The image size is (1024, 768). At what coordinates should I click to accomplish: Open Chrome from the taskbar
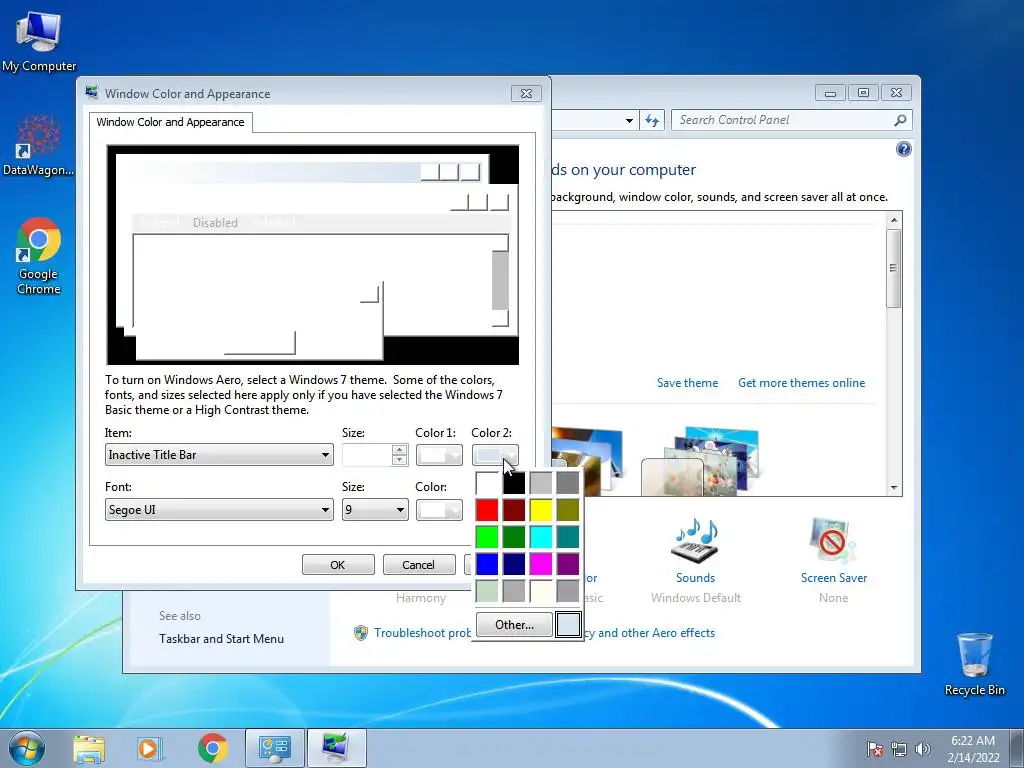(x=213, y=748)
